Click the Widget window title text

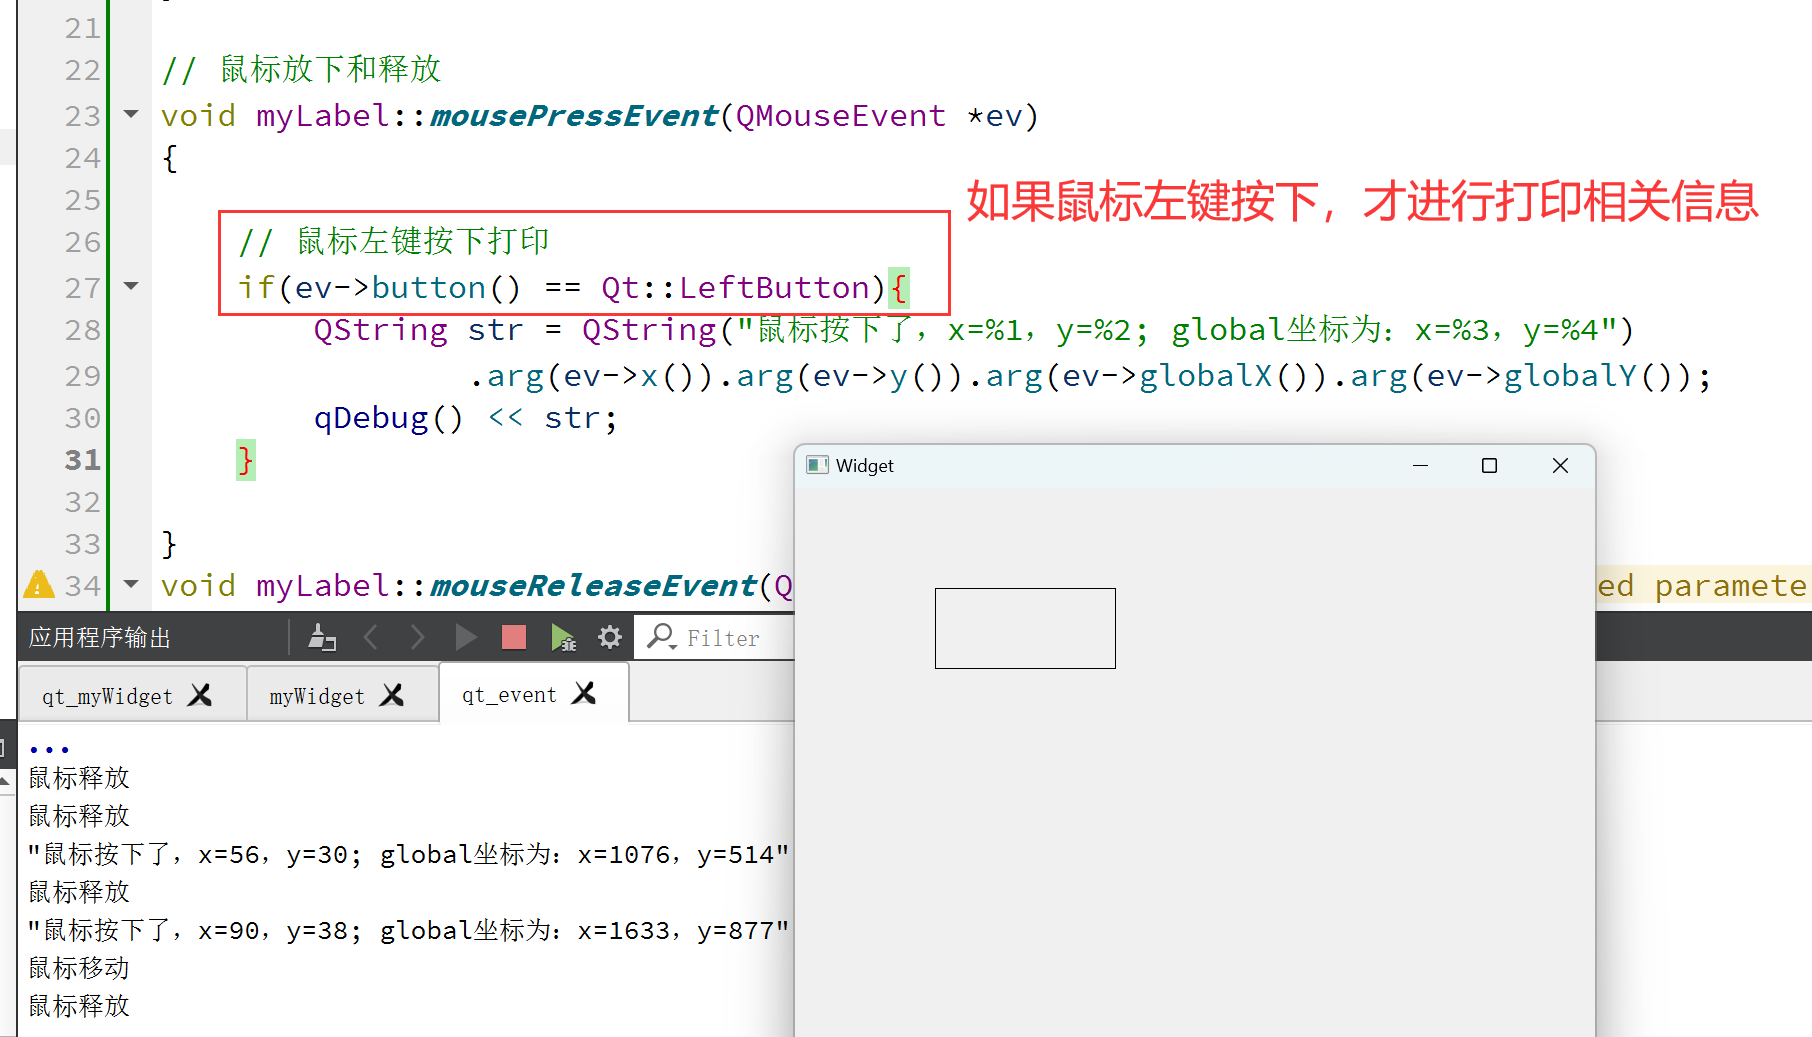pyautogui.click(x=865, y=466)
